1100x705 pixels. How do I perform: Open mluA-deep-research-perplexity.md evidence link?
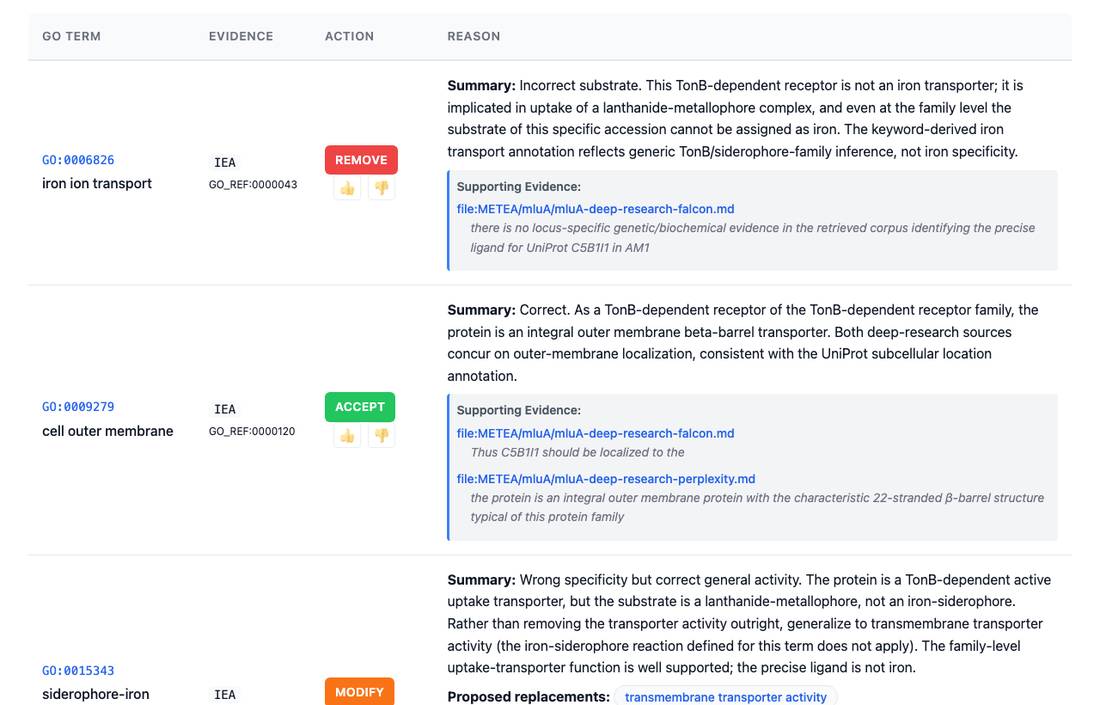tap(606, 479)
